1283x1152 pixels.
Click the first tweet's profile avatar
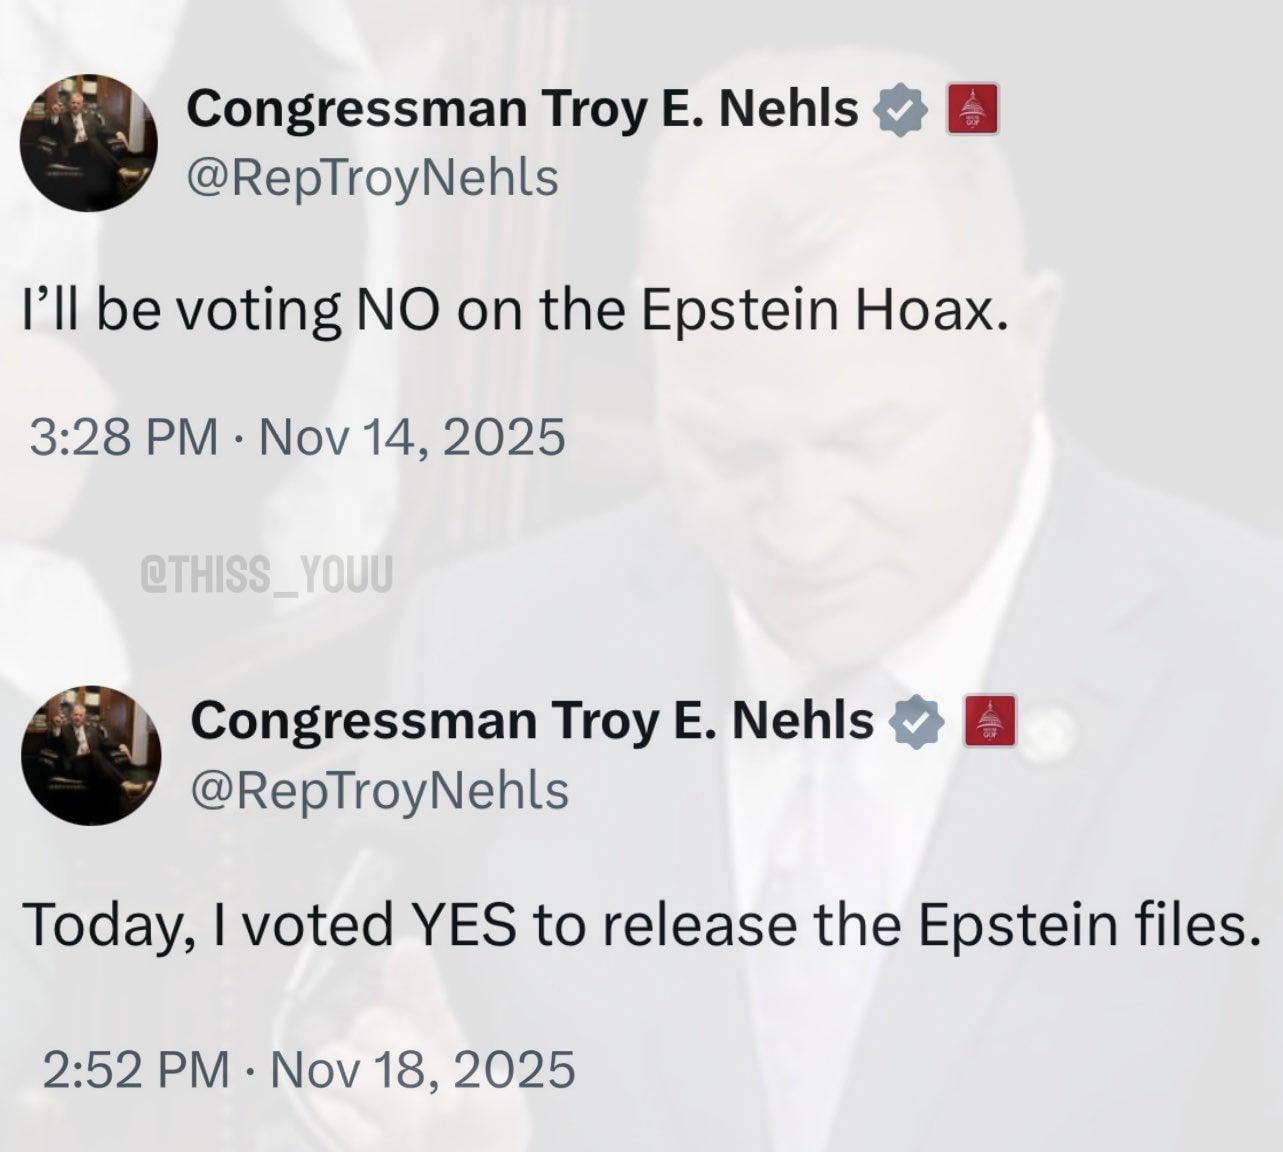[x=92, y=144]
